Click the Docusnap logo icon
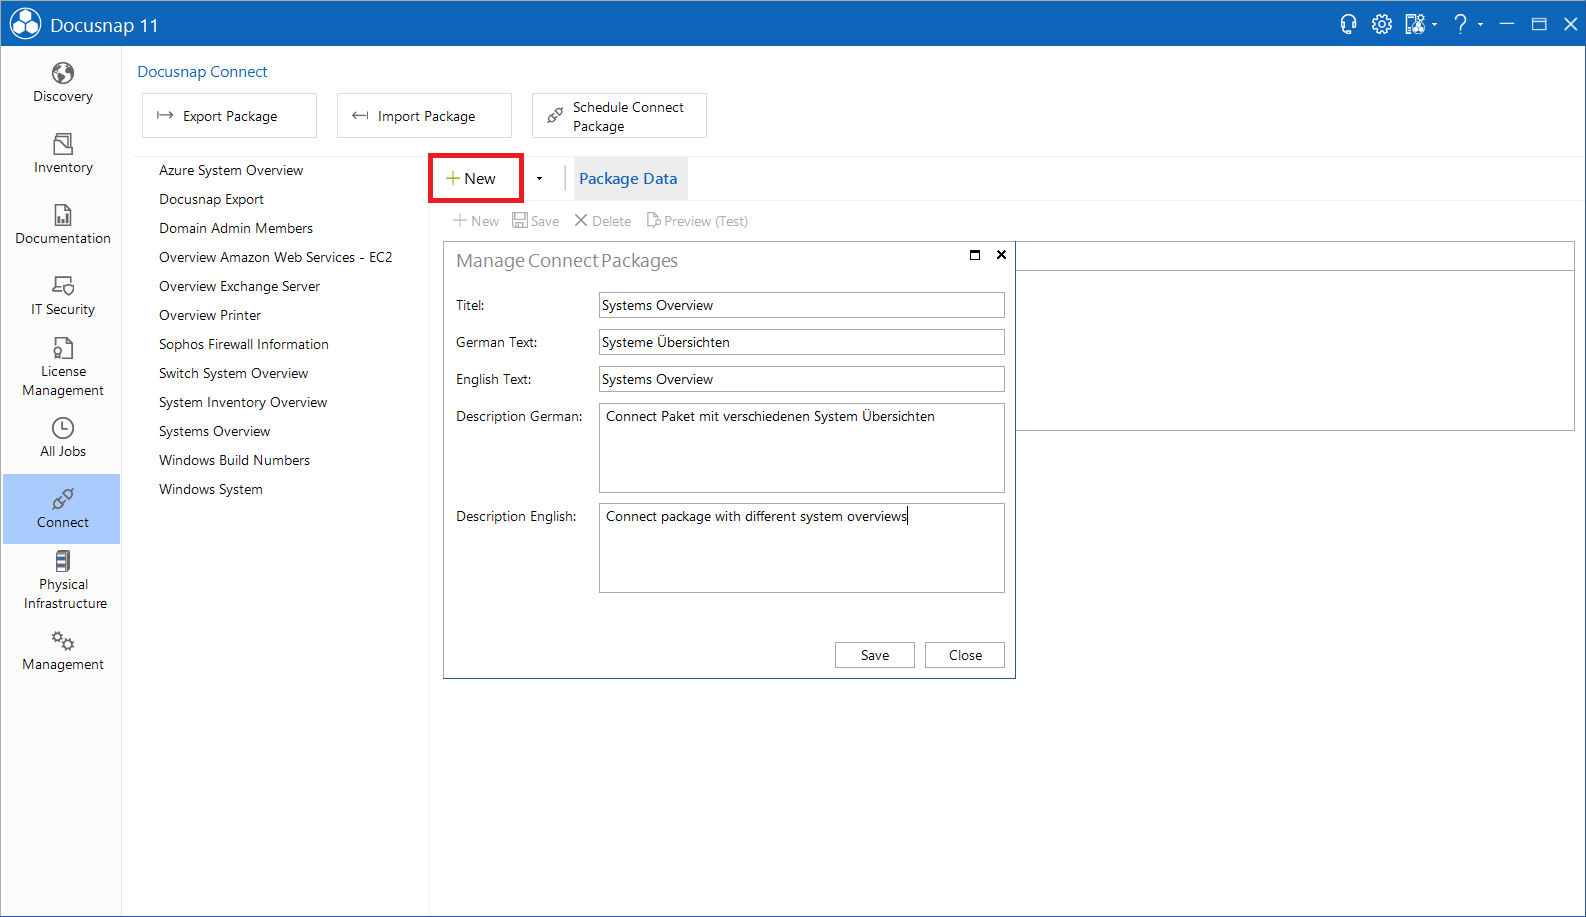Screen dimensions: 1586x917 (x=25, y=24)
